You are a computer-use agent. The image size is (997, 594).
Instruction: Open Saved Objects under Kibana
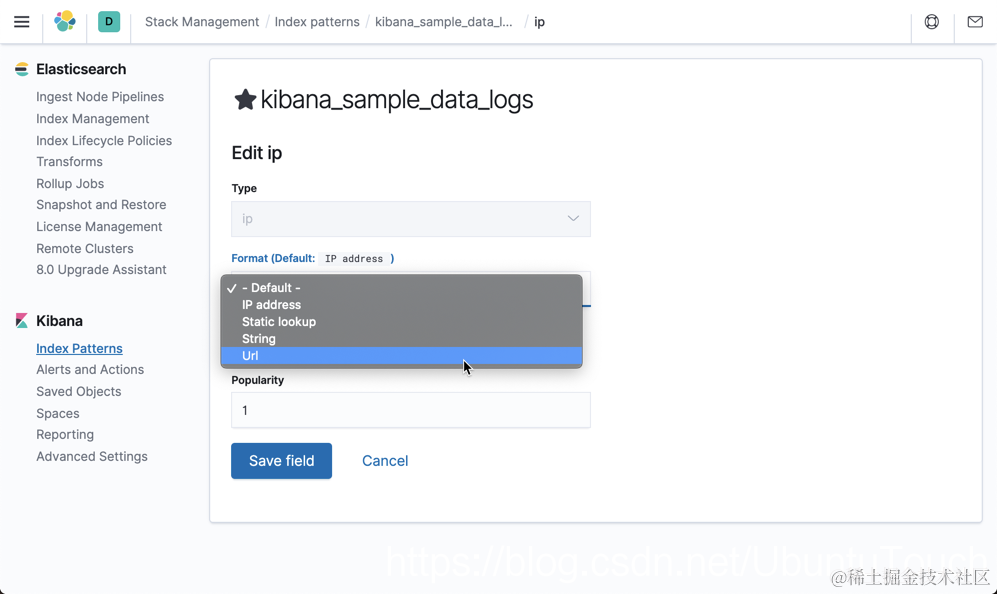[78, 392]
